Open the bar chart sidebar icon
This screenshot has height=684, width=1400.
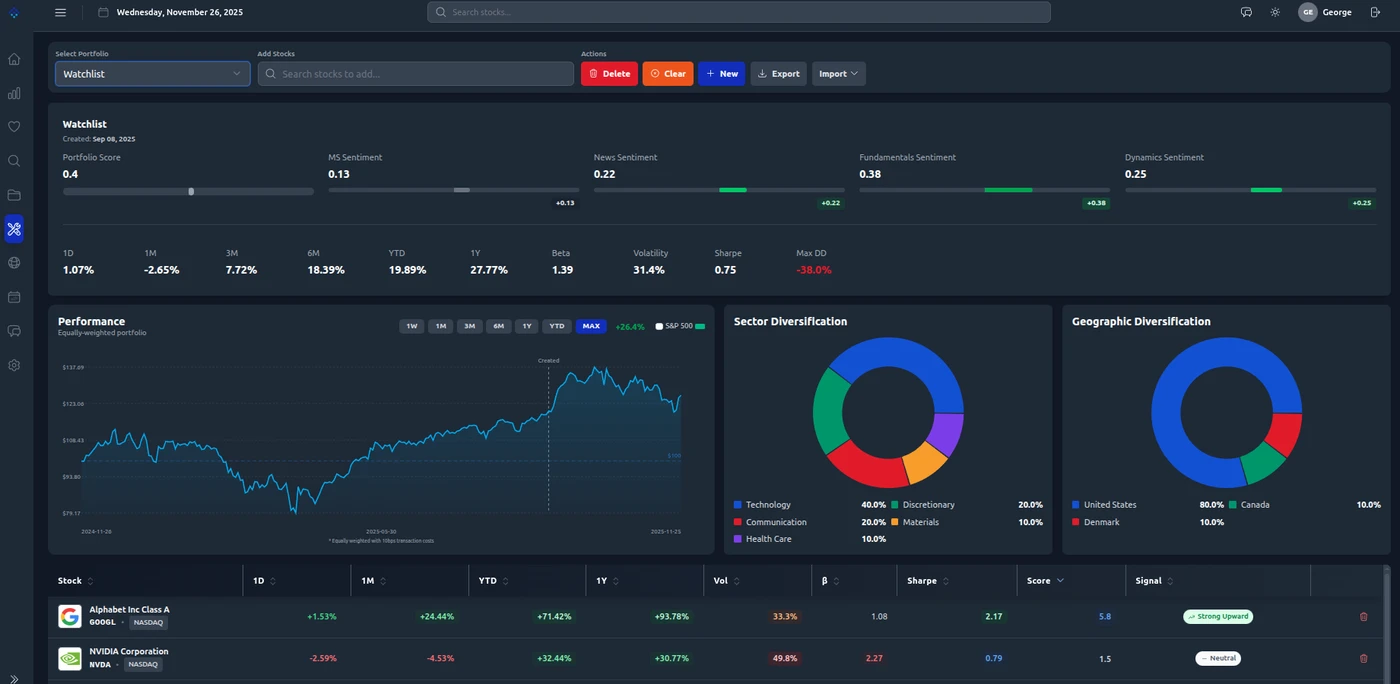tap(14, 93)
